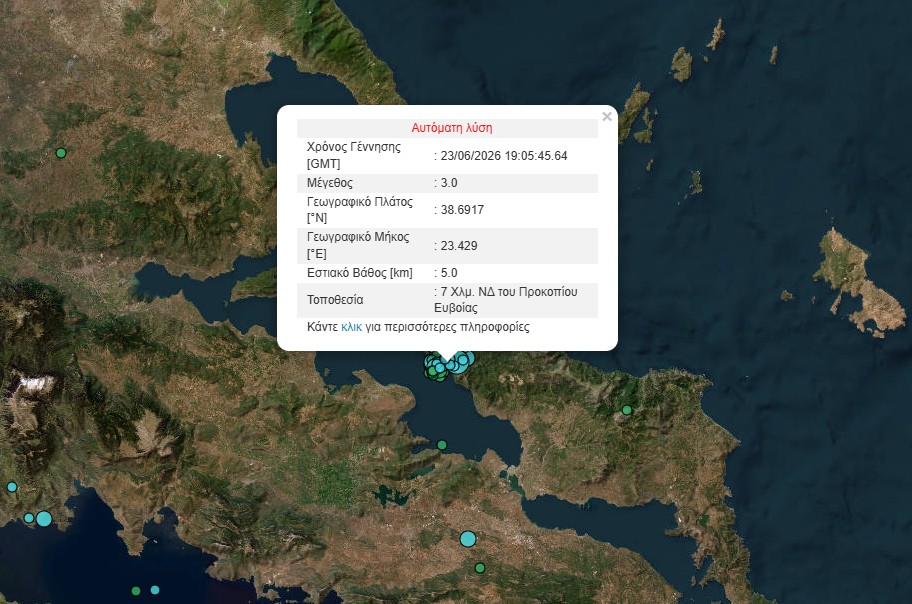Select the 'Αυτόματη λύση' header text
This screenshot has height=604, width=912.
tap(452, 128)
